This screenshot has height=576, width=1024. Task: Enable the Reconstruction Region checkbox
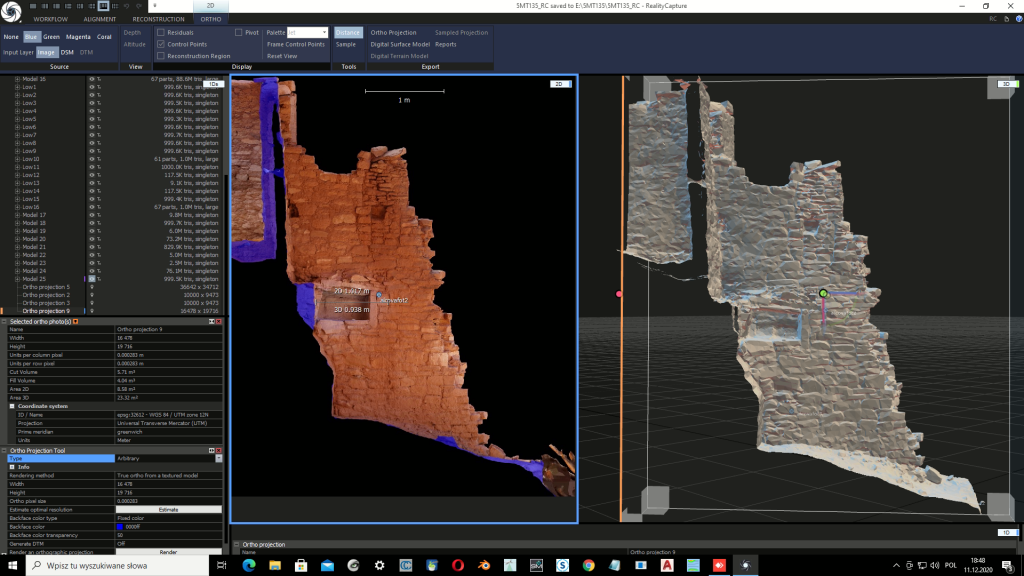pyautogui.click(x=161, y=56)
